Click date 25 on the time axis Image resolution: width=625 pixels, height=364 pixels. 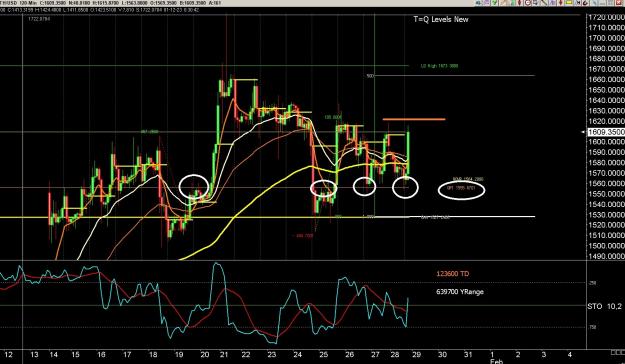(324, 354)
